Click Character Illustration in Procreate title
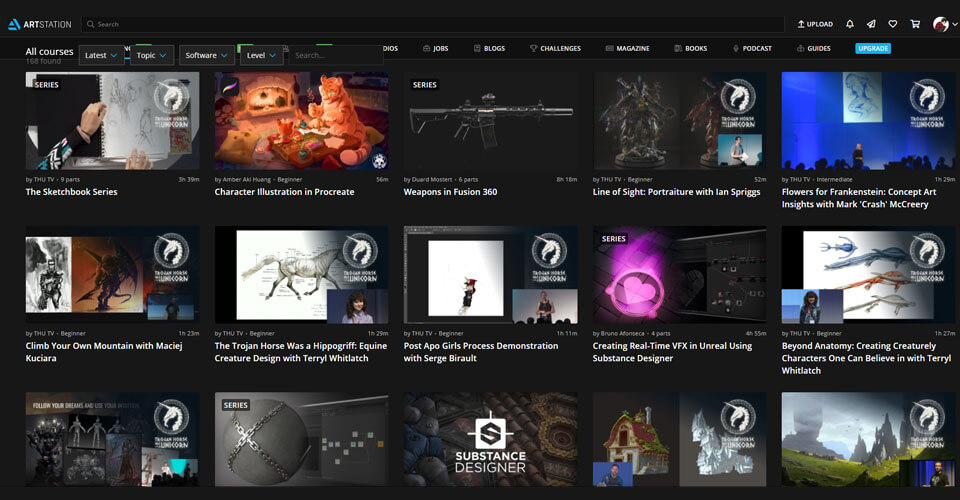The image size is (960, 500). [285, 192]
